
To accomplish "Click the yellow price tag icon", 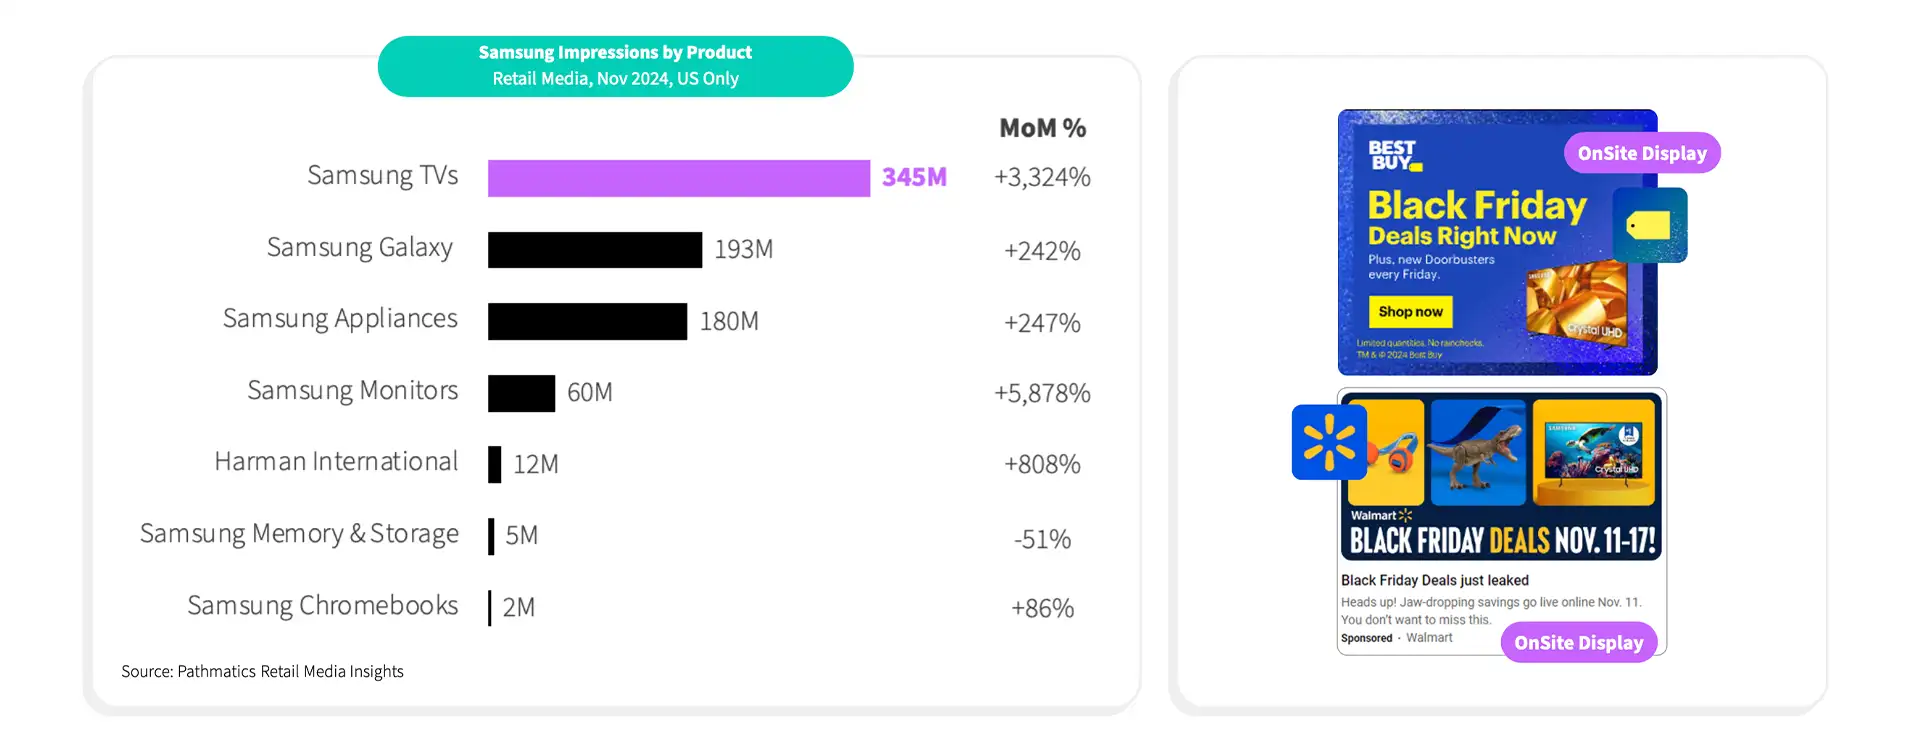I will pyautogui.click(x=1650, y=225).
